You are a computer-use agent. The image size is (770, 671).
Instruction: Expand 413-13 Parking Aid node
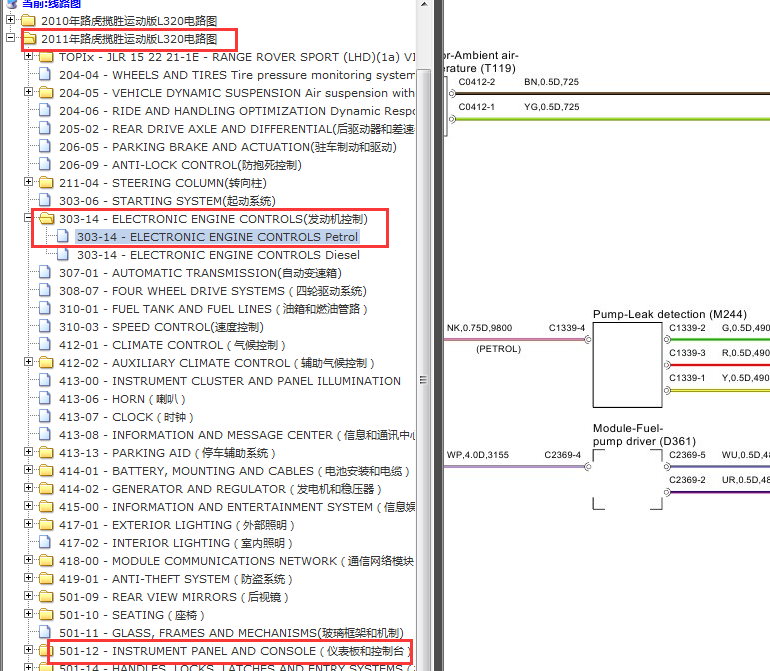pyautogui.click(x=28, y=451)
